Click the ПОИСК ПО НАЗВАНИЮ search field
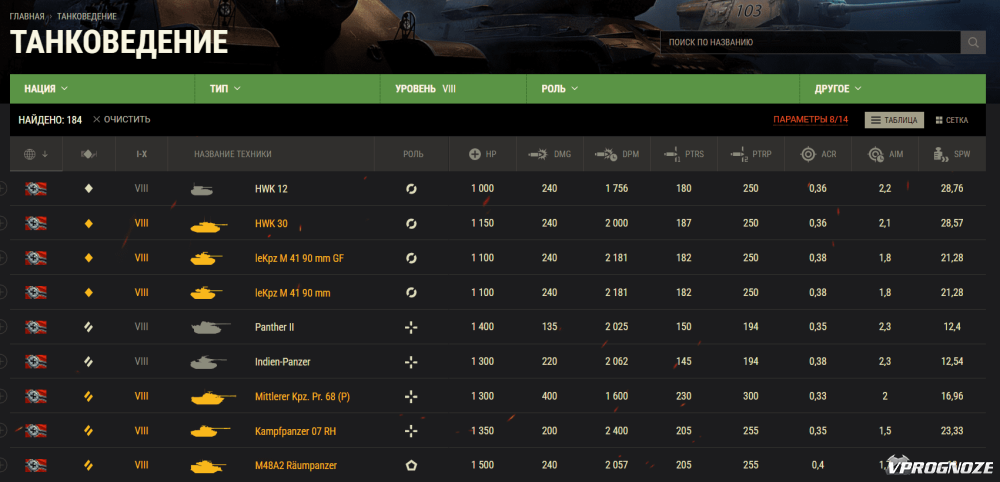Image resolution: width=1000 pixels, height=482 pixels. point(810,43)
